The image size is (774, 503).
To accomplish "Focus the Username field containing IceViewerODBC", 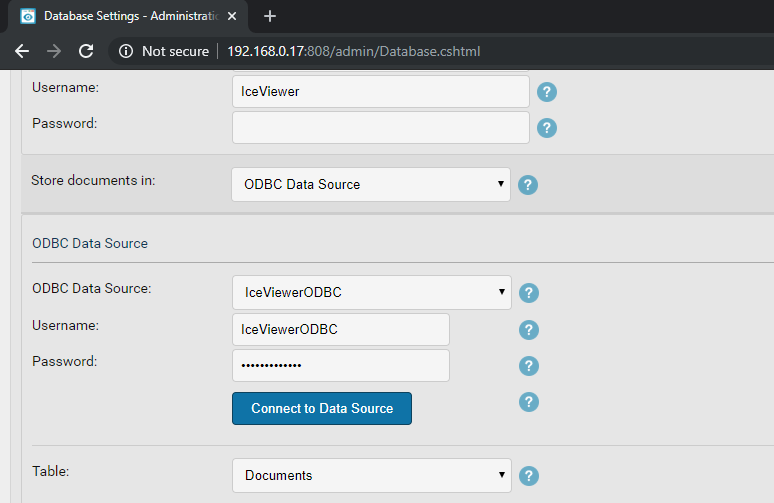I will pos(341,329).
